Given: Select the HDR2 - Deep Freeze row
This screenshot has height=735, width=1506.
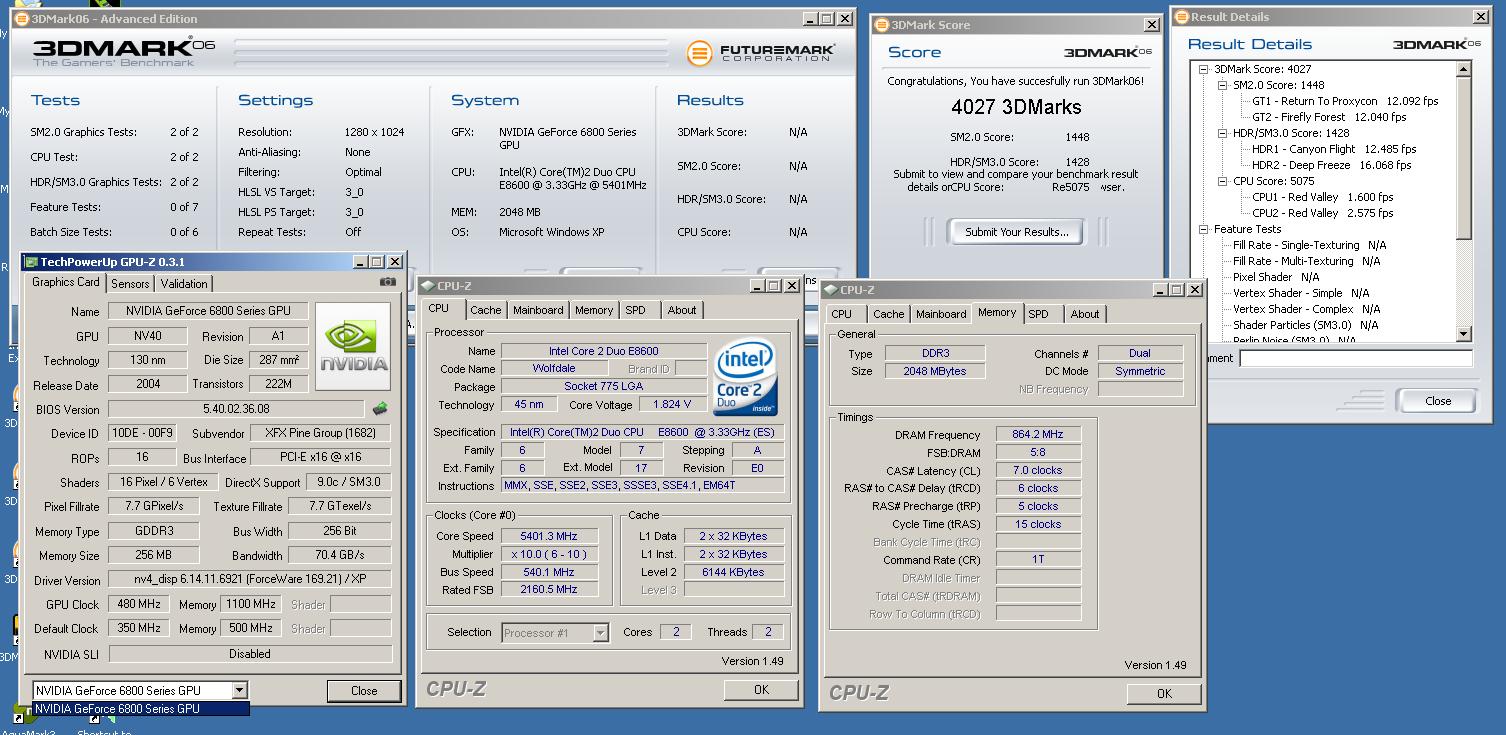Looking at the screenshot, I should tap(1332, 165).
